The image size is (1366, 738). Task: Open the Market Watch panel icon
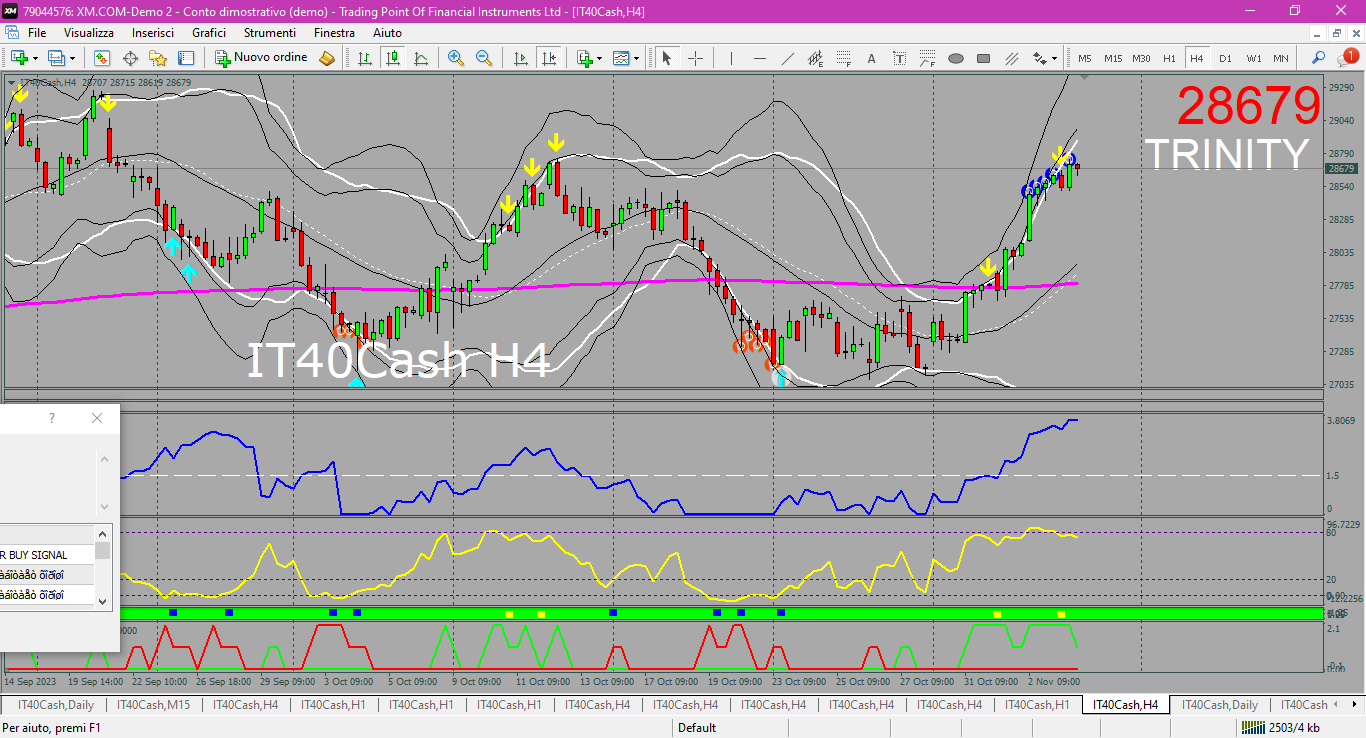point(101,58)
